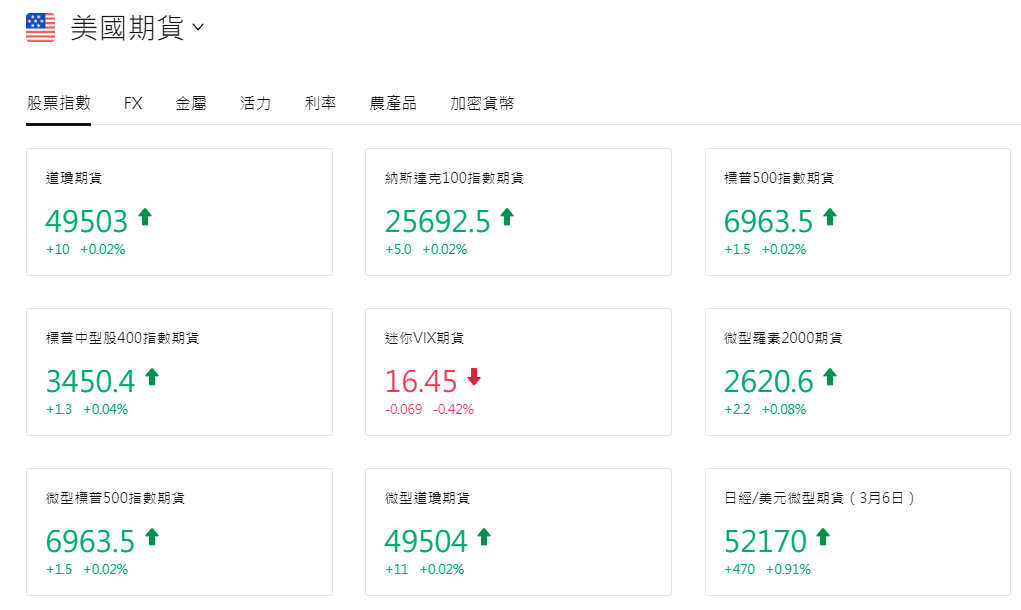Click the 活力 tab
This screenshot has width=1021, height=610.
click(255, 102)
